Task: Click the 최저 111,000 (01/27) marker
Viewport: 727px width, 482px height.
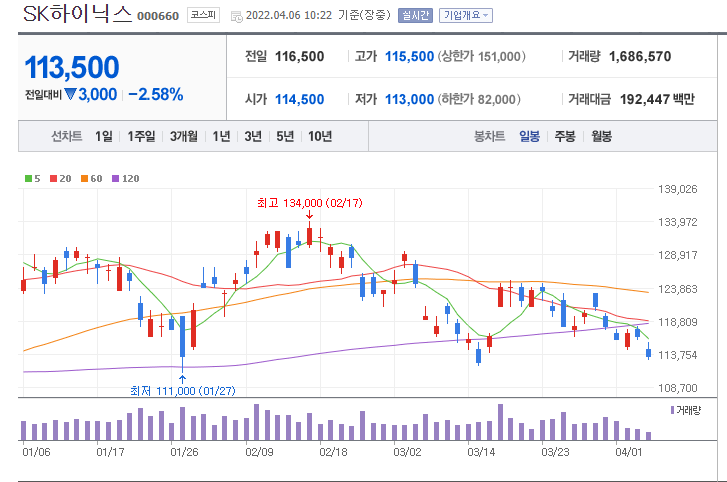Action: 183,391
